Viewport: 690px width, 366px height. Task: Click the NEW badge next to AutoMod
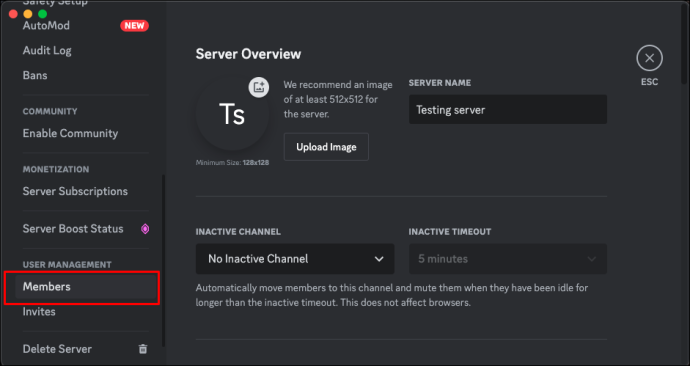(x=134, y=26)
